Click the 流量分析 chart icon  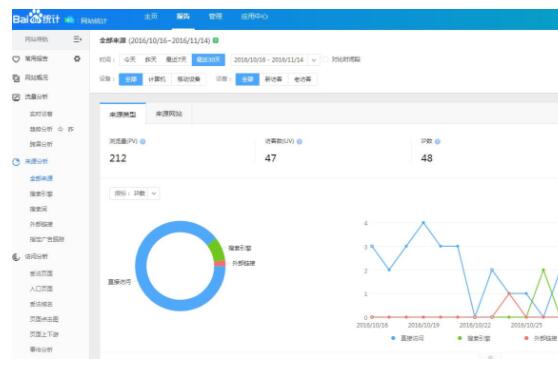click(16, 97)
